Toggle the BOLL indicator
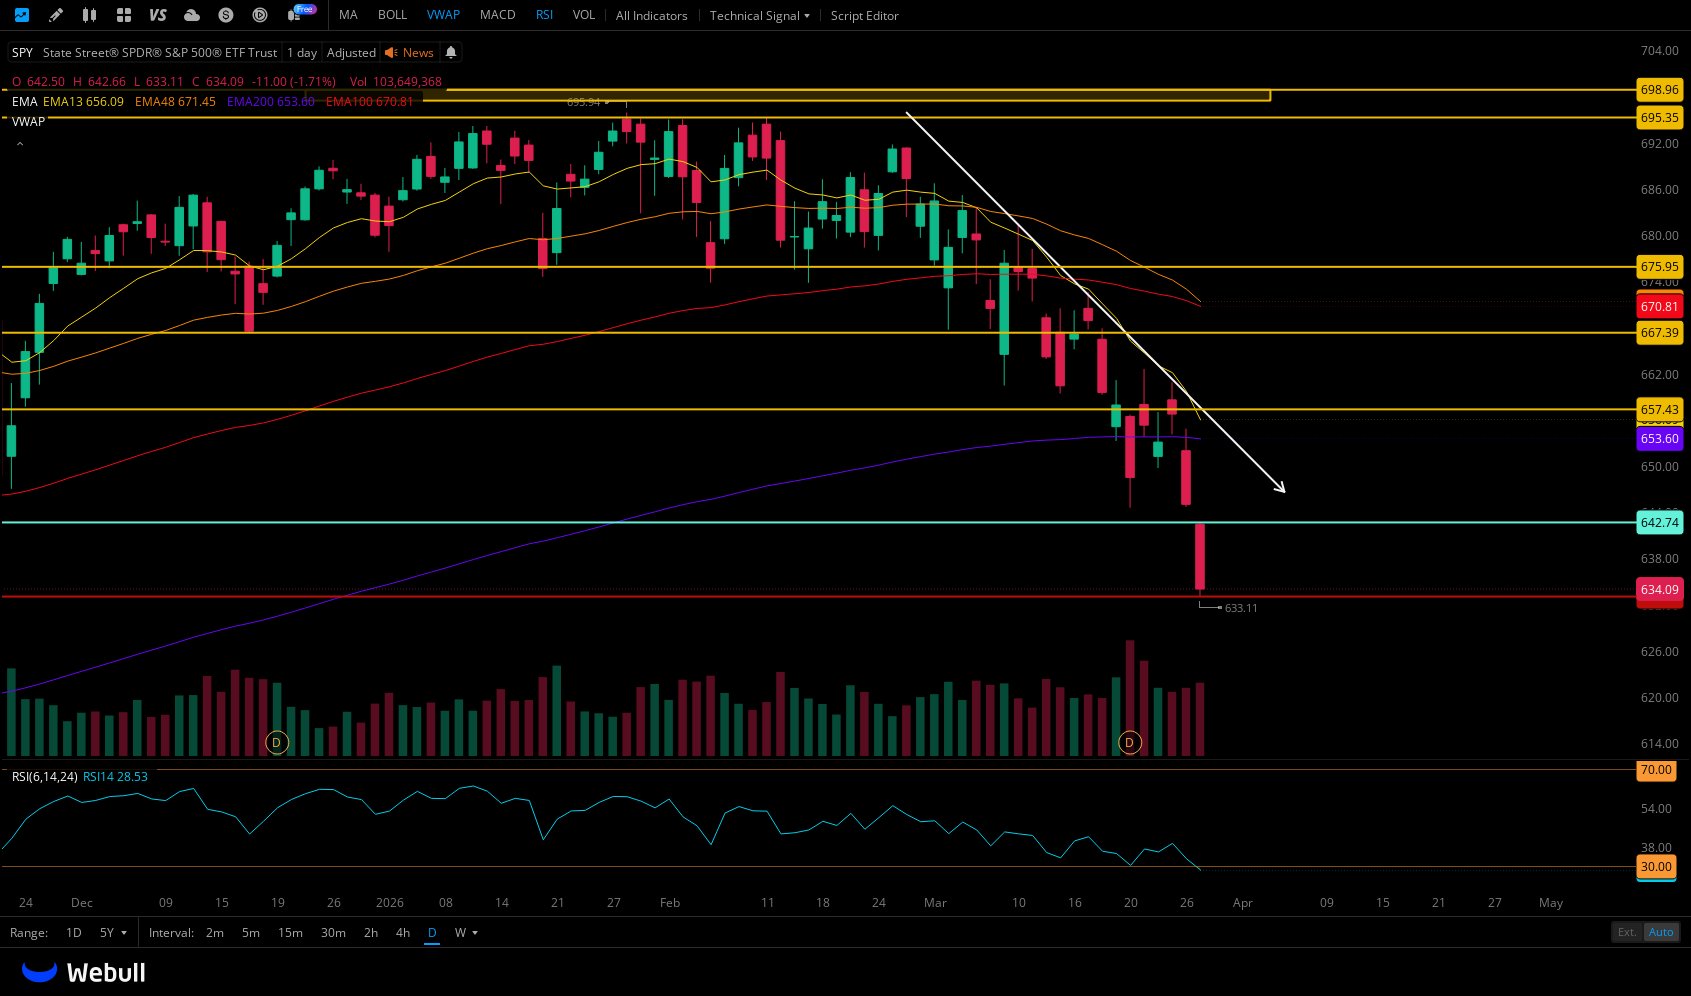 392,15
